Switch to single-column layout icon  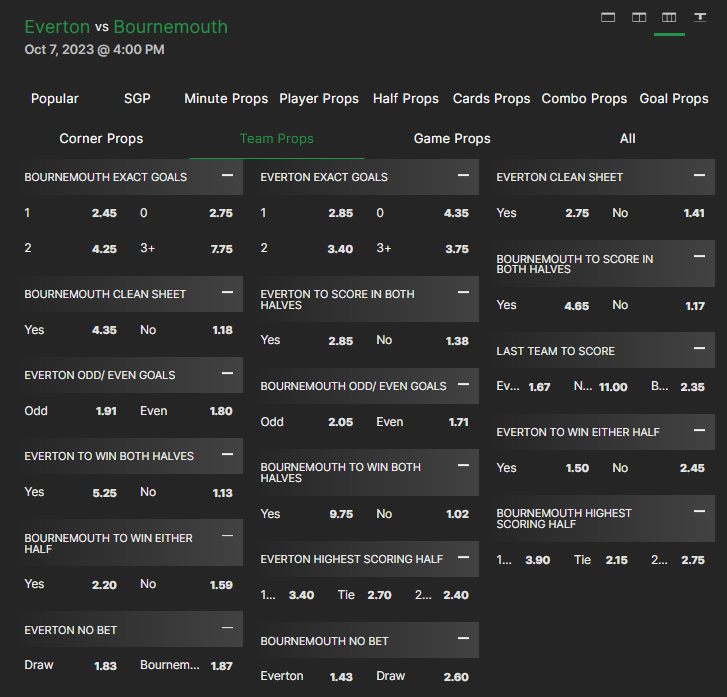(x=608, y=18)
